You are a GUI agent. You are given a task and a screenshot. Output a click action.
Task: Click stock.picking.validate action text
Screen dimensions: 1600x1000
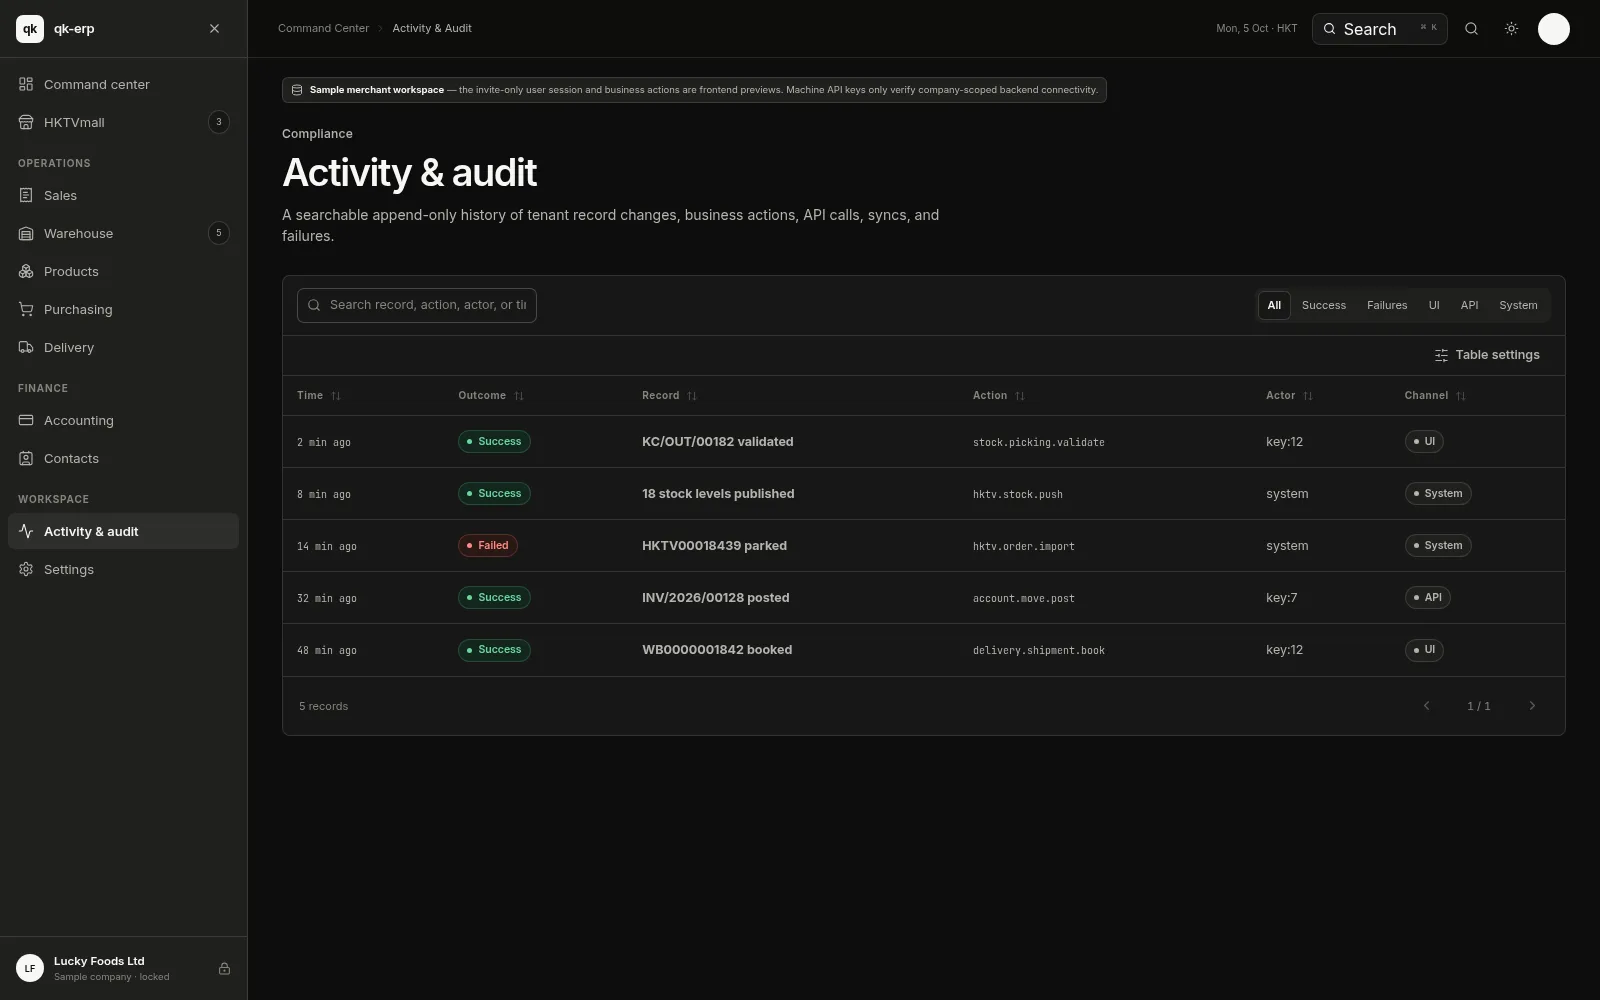click(x=1039, y=442)
